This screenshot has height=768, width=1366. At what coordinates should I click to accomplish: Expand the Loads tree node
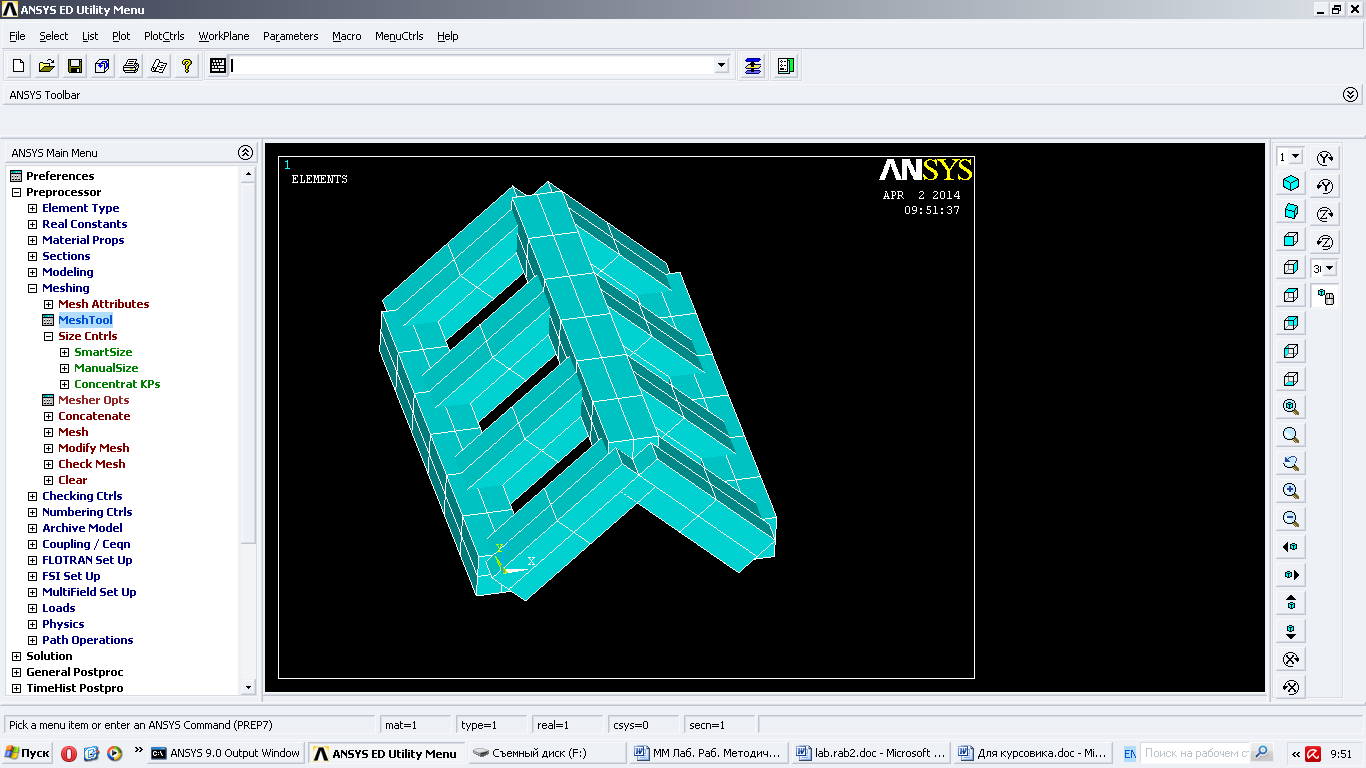click(32, 608)
